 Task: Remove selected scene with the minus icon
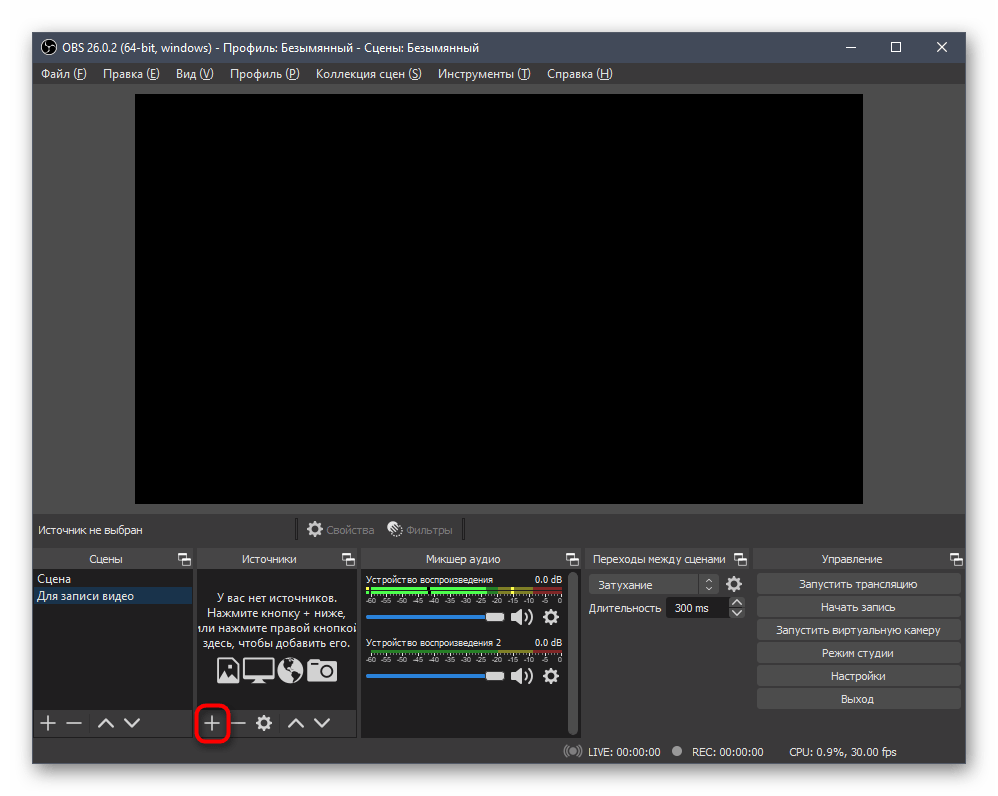click(x=74, y=723)
